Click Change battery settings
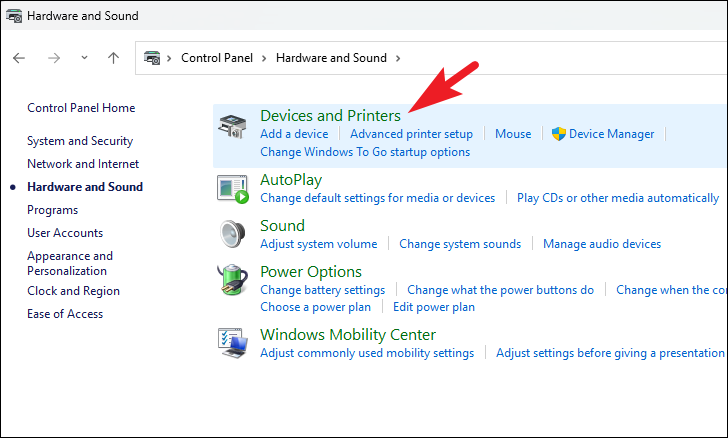Image resolution: width=728 pixels, height=438 pixels. point(323,290)
